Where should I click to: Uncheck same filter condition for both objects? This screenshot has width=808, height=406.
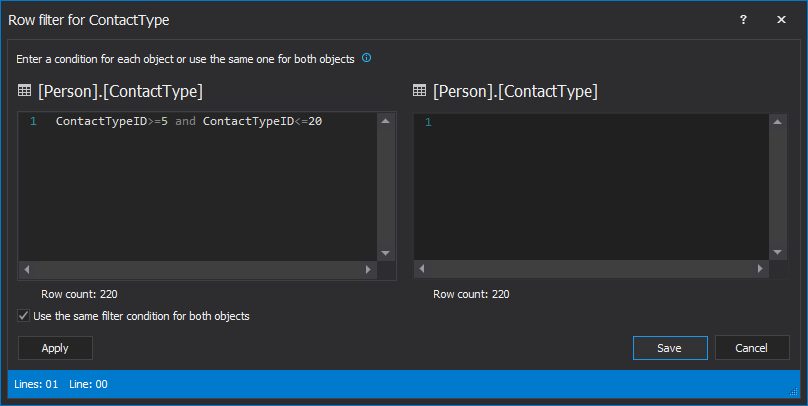click(x=24, y=316)
